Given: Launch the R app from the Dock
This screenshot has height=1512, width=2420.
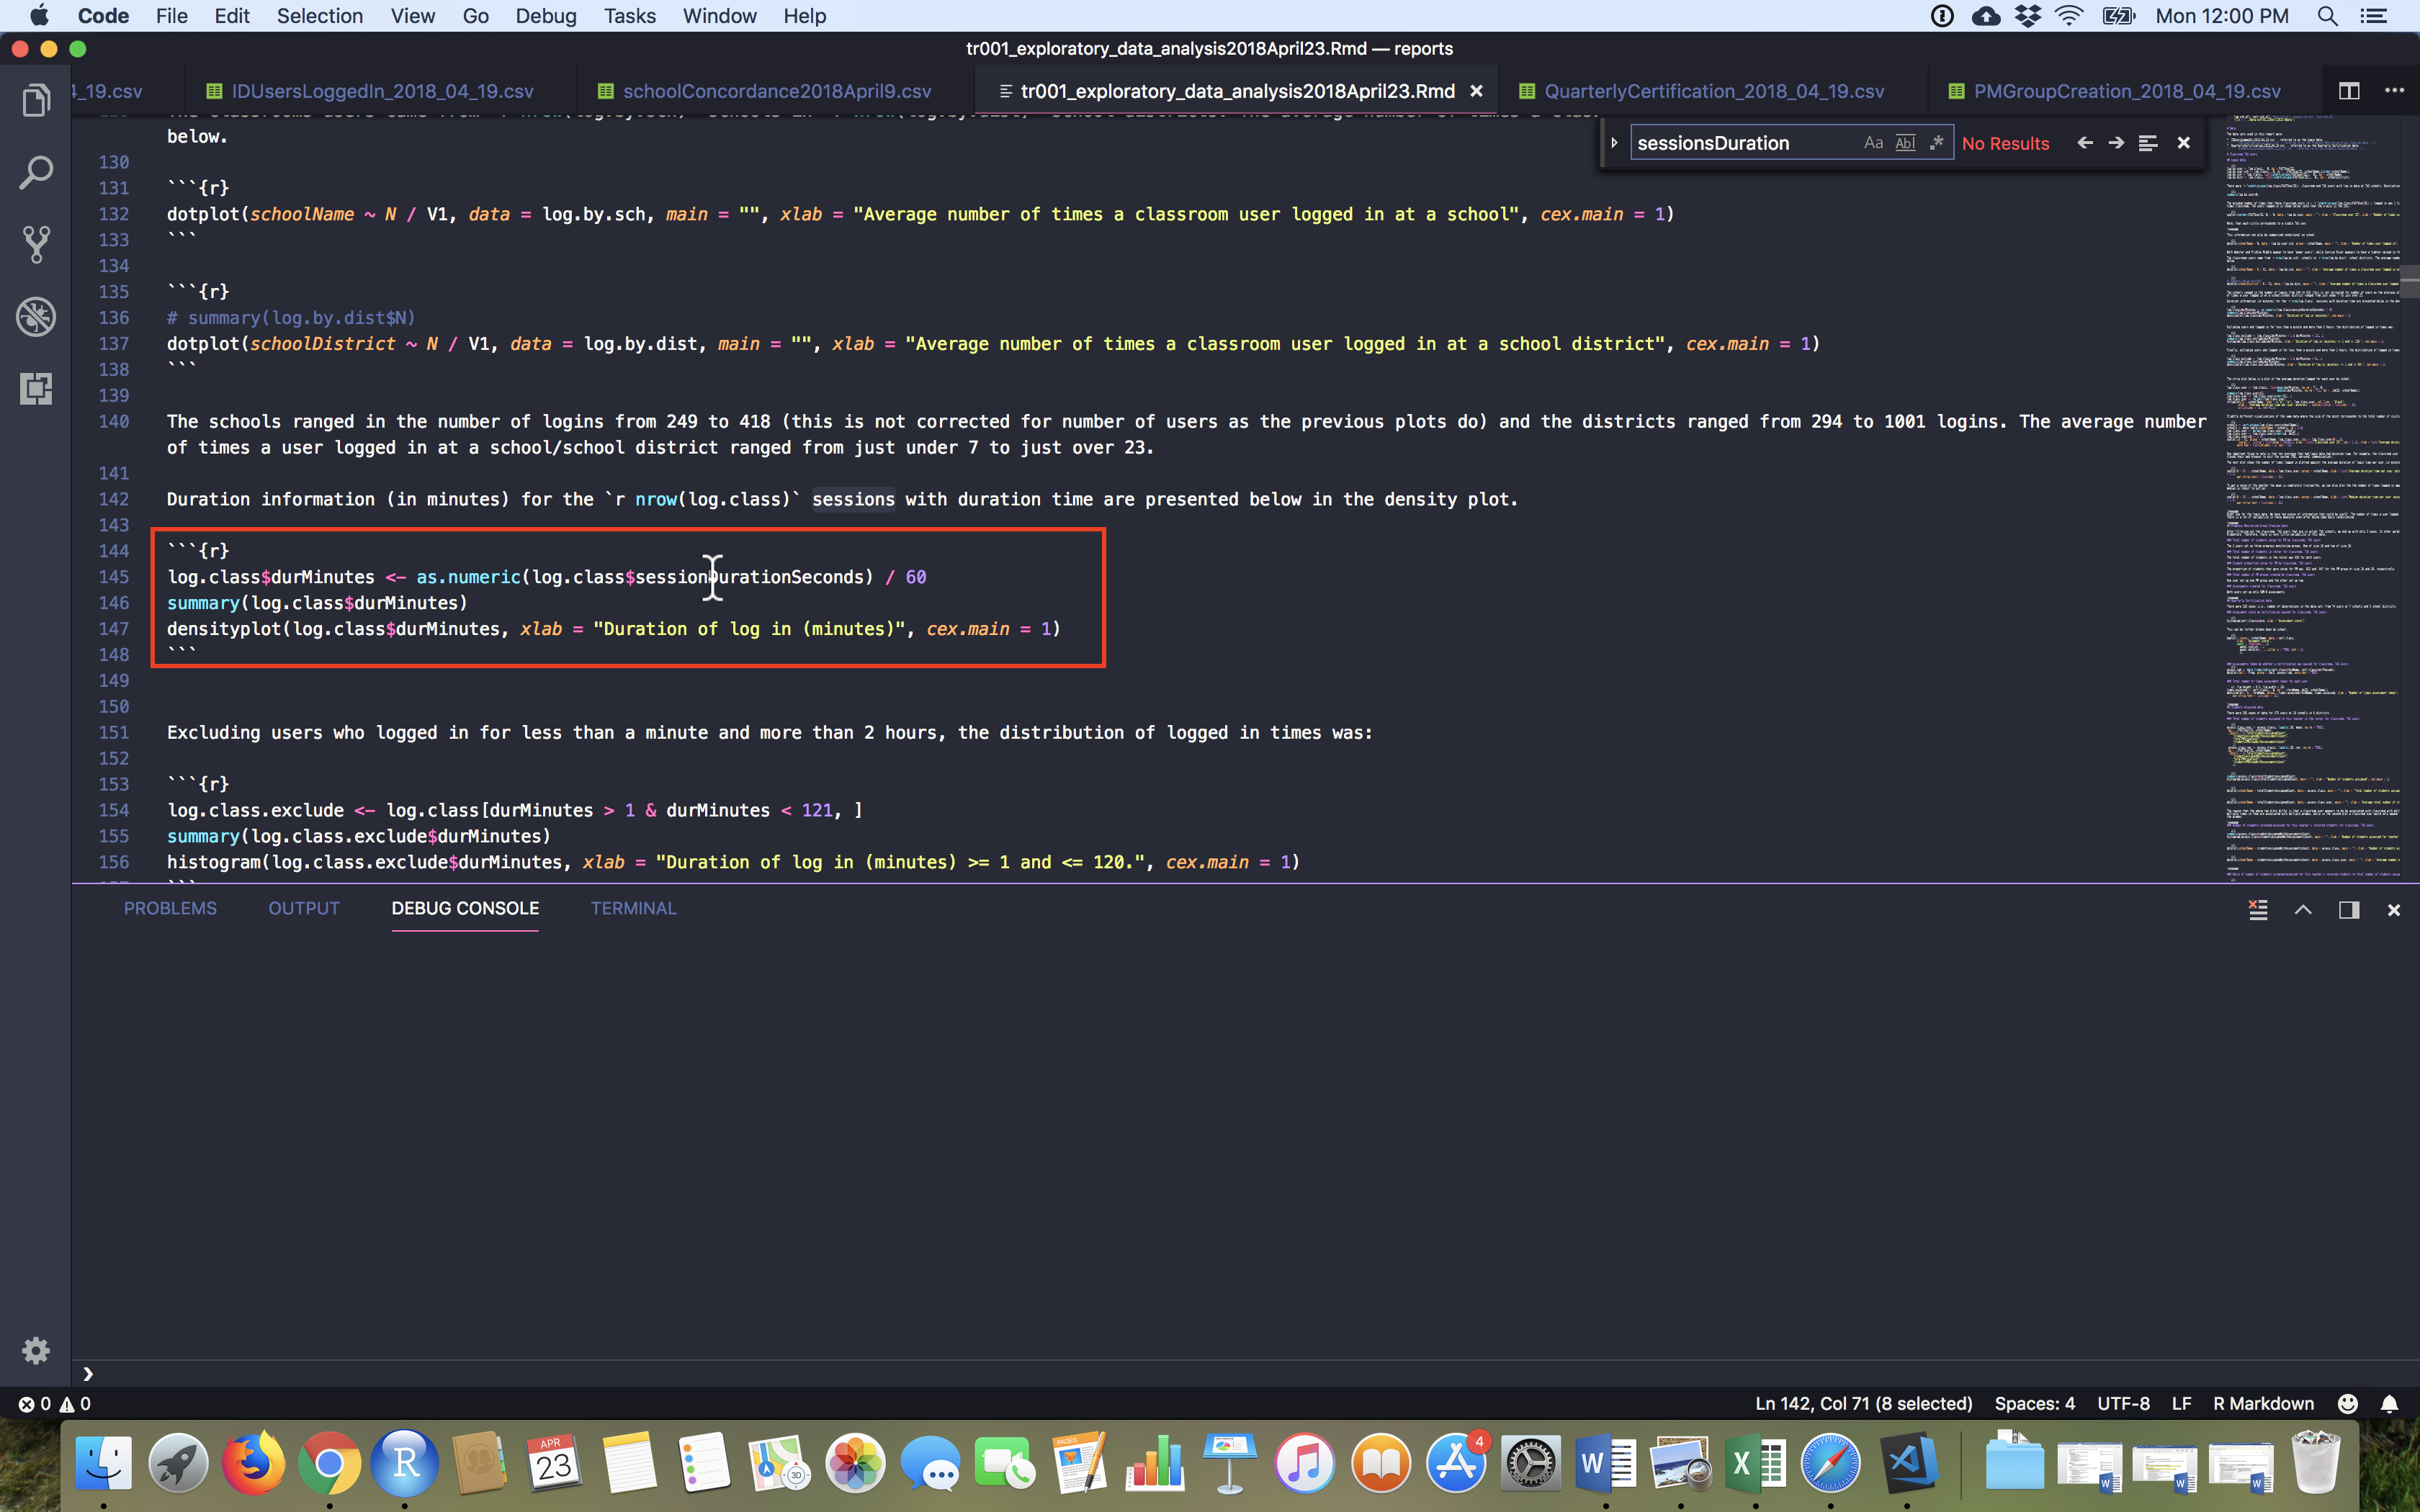Looking at the screenshot, I should (404, 1462).
